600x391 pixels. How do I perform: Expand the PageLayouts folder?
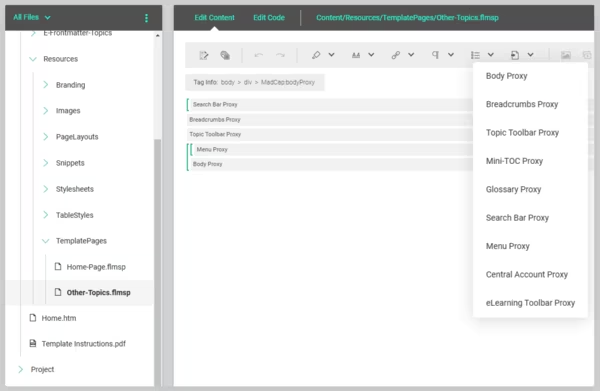[x=46, y=137]
